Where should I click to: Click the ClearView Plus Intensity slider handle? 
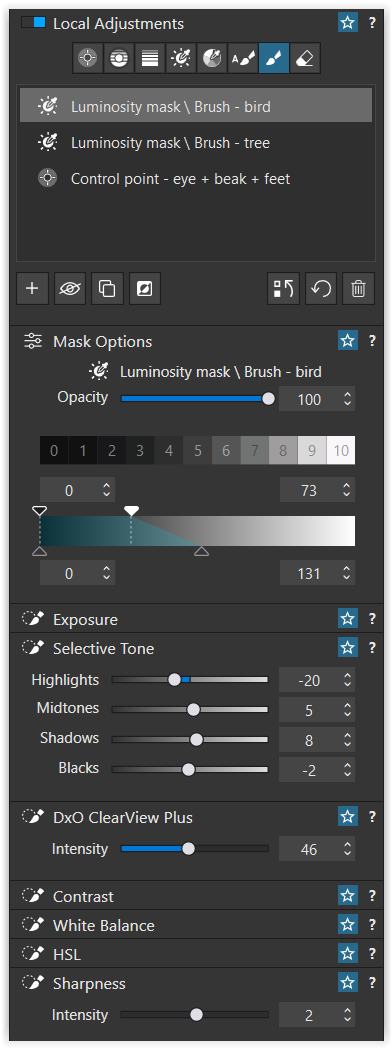(189, 848)
